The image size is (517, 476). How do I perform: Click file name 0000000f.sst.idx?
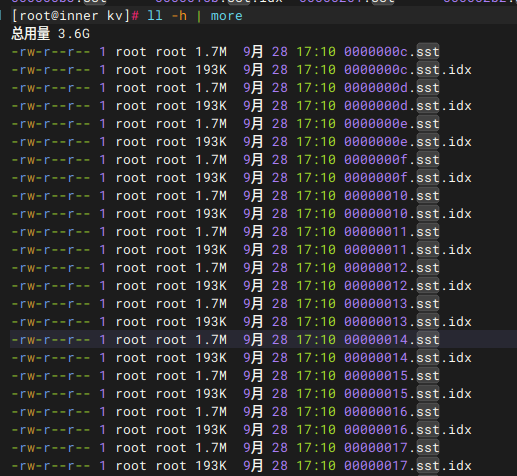[408, 178]
